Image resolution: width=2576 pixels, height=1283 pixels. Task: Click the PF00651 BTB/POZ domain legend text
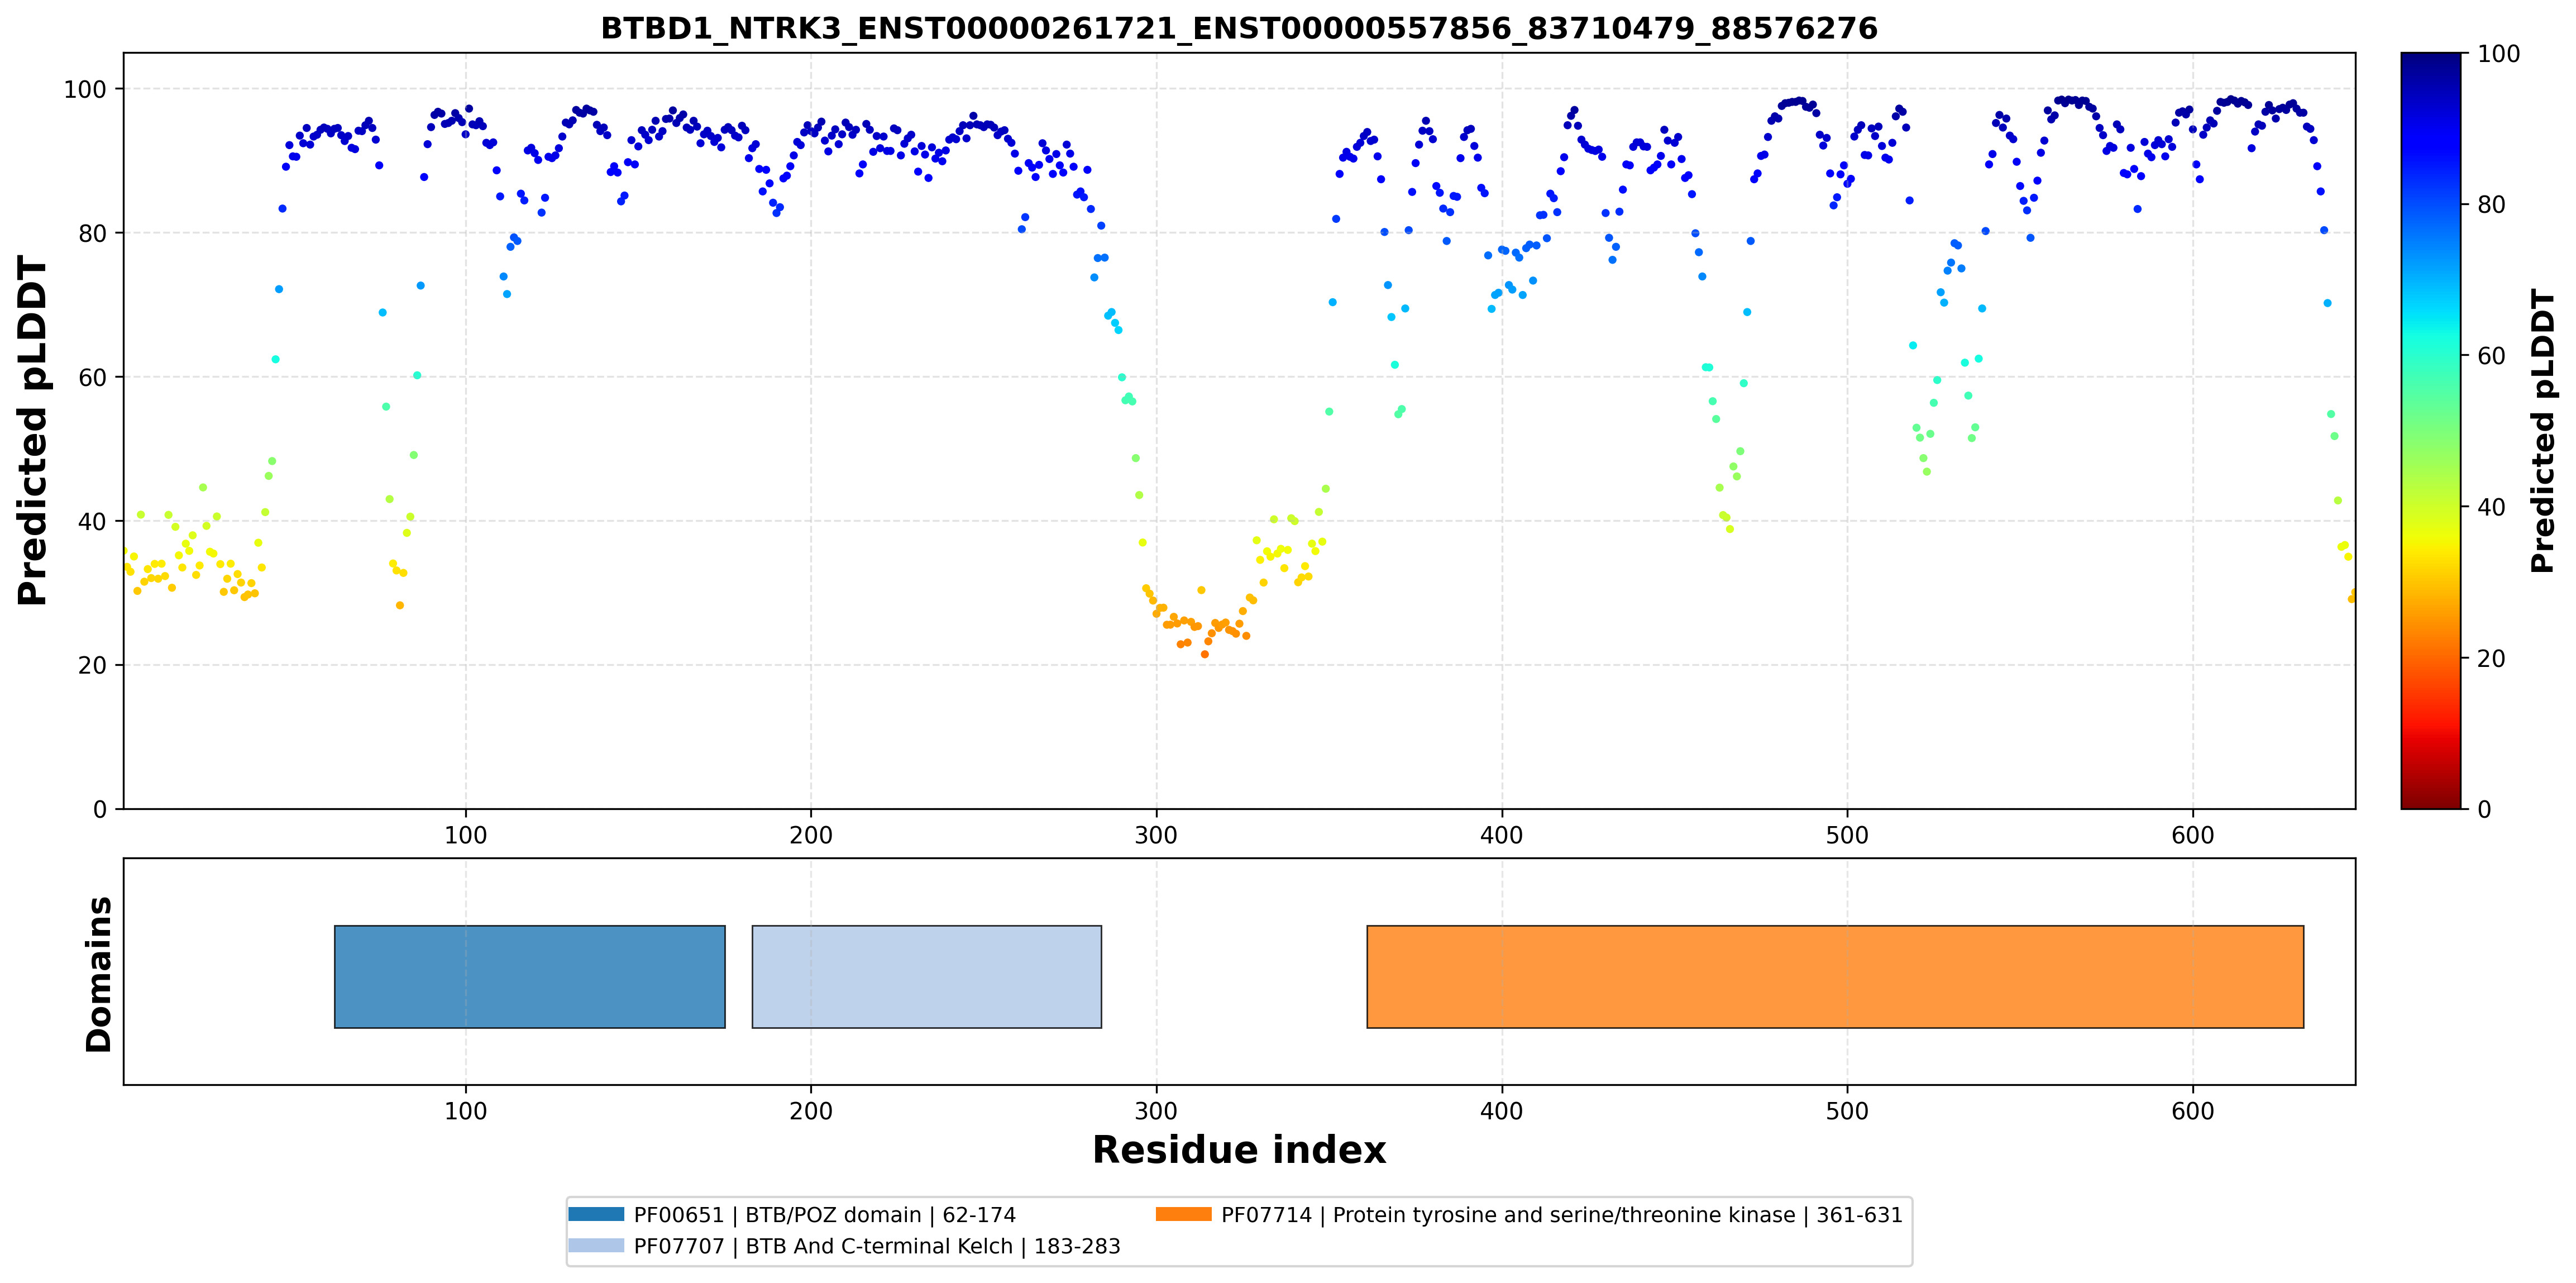coord(824,1215)
